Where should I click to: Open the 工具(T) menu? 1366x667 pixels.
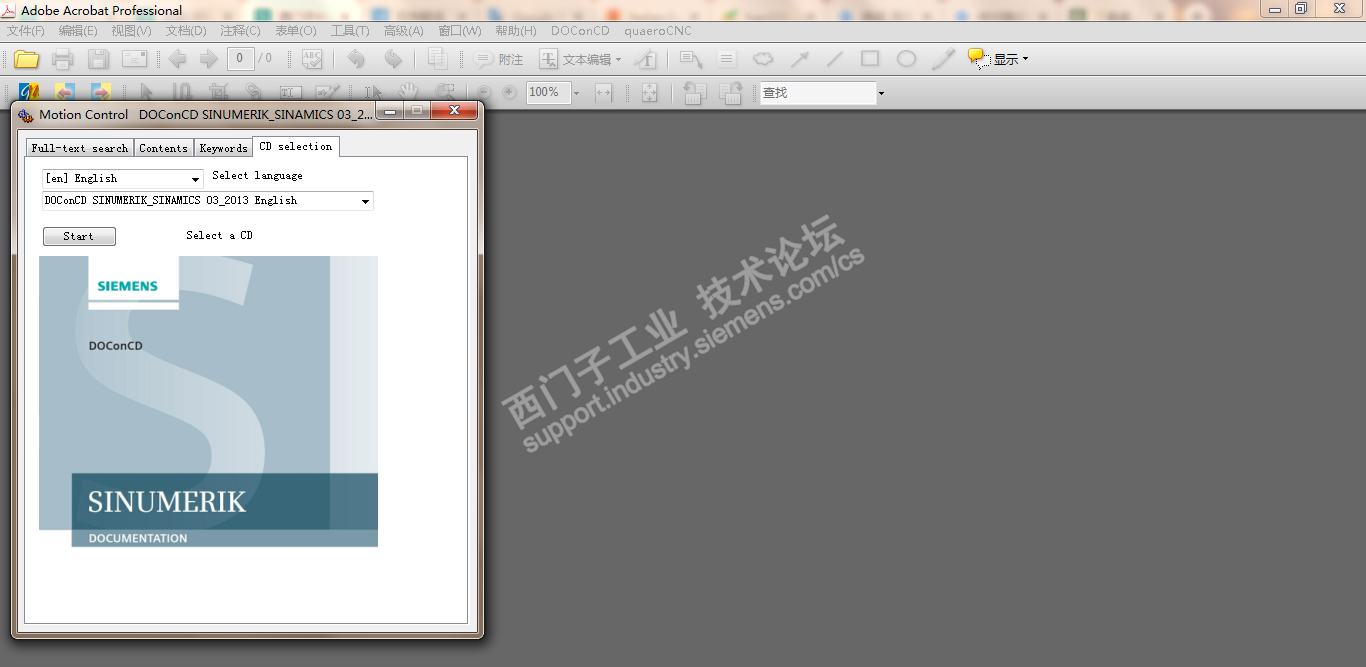(x=350, y=31)
